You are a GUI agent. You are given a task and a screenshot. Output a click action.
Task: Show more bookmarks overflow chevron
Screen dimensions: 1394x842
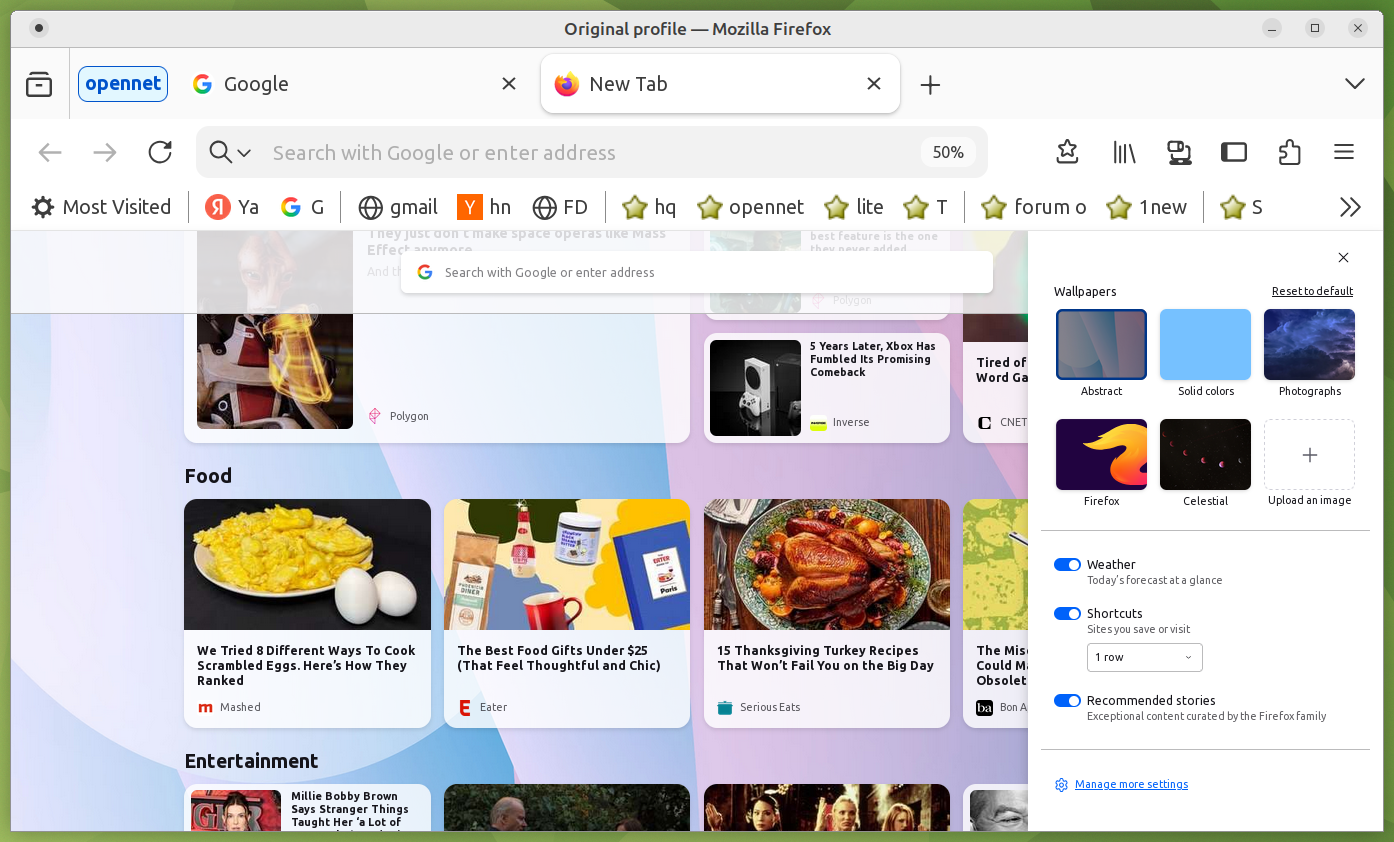click(x=1350, y=207)
